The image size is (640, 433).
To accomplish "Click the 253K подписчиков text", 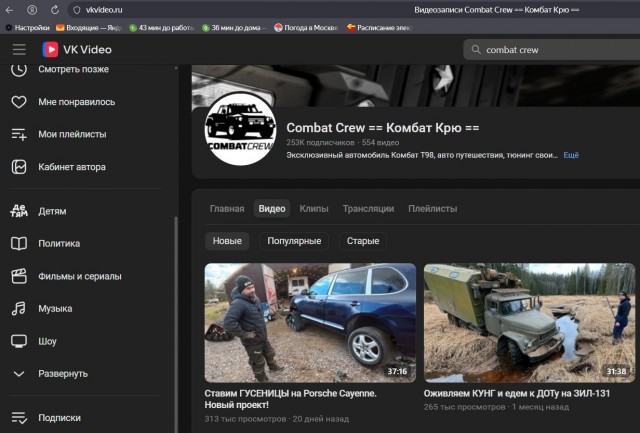I will (320, 142).
